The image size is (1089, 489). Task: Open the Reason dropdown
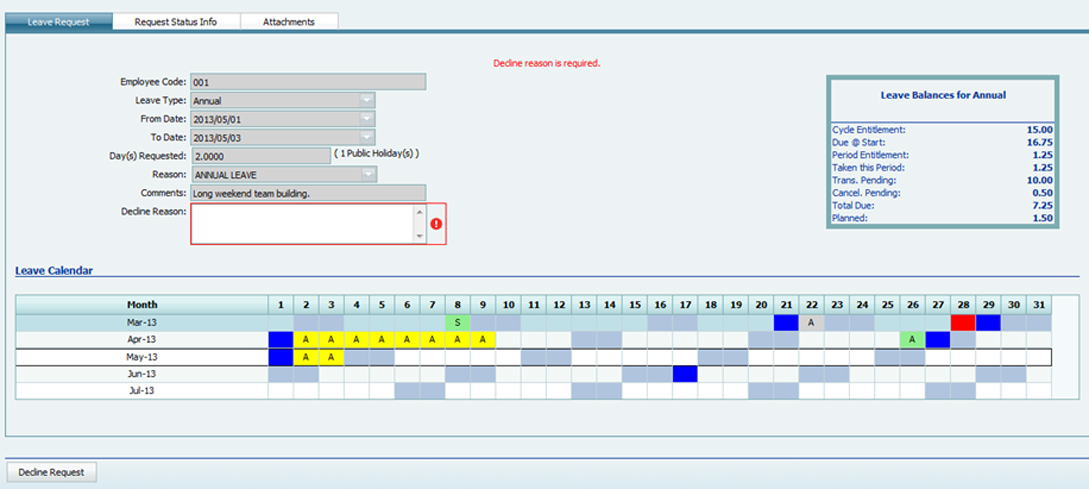click(x=367, y=174)
